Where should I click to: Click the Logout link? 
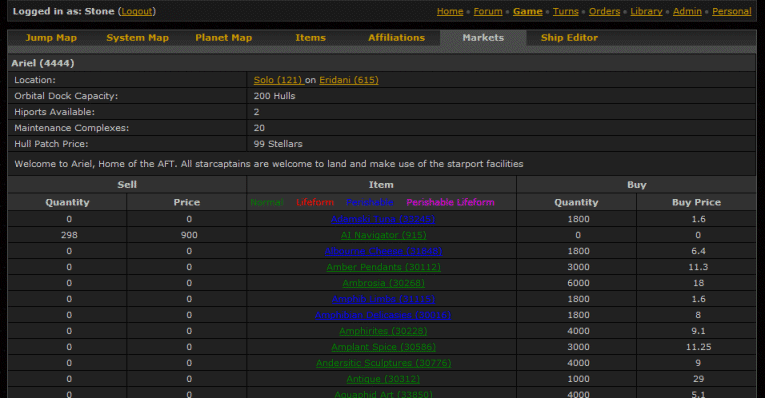(137, 11)
